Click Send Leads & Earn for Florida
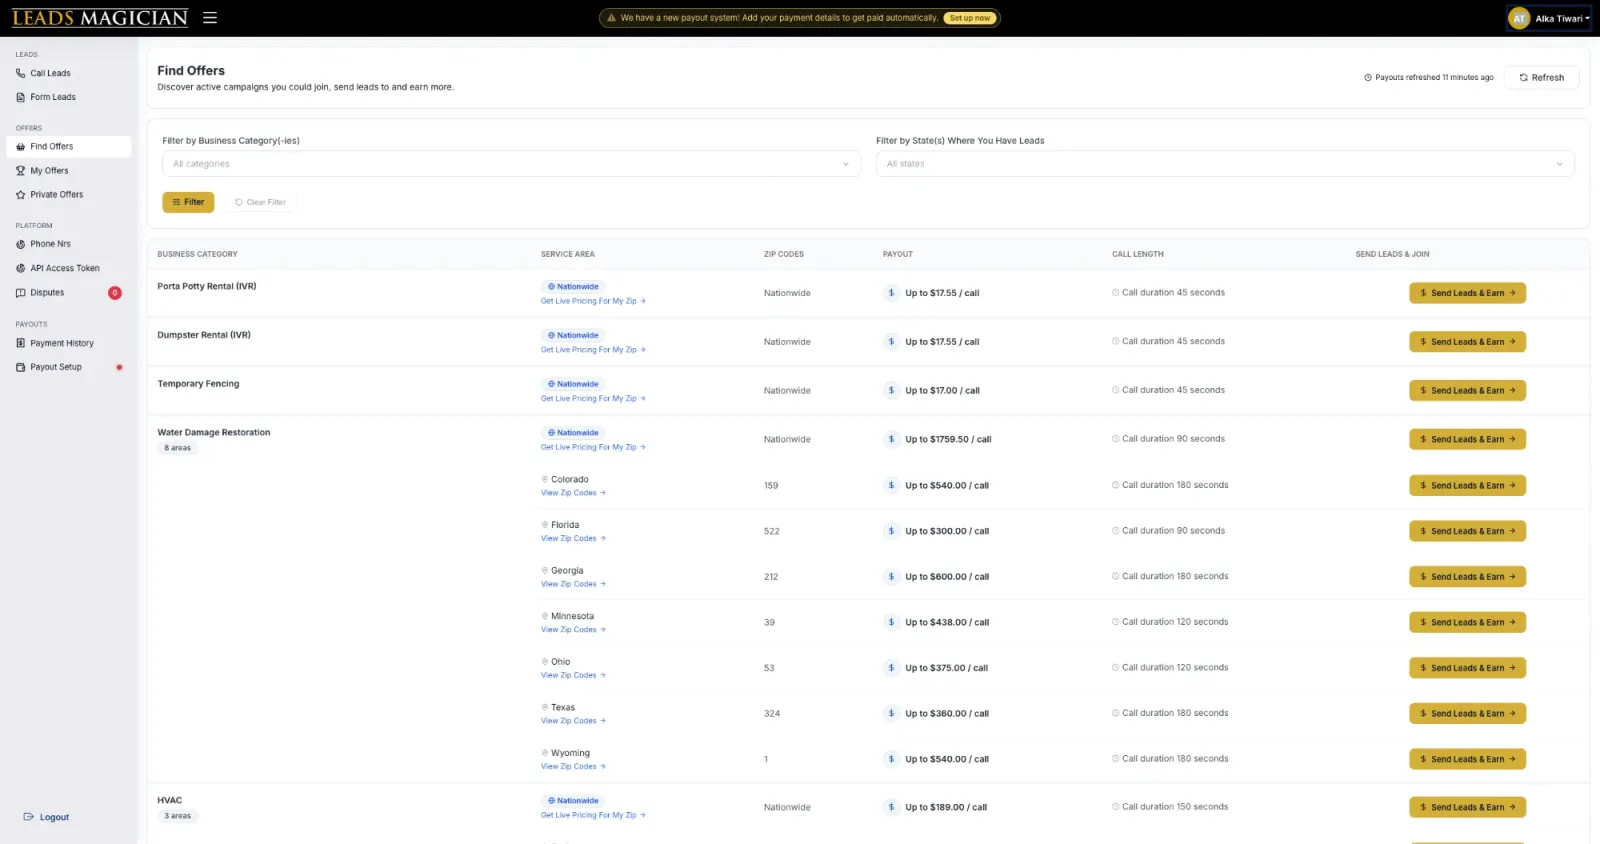The height and width of the screenshot is (844, 1600). coord(1467,531)
